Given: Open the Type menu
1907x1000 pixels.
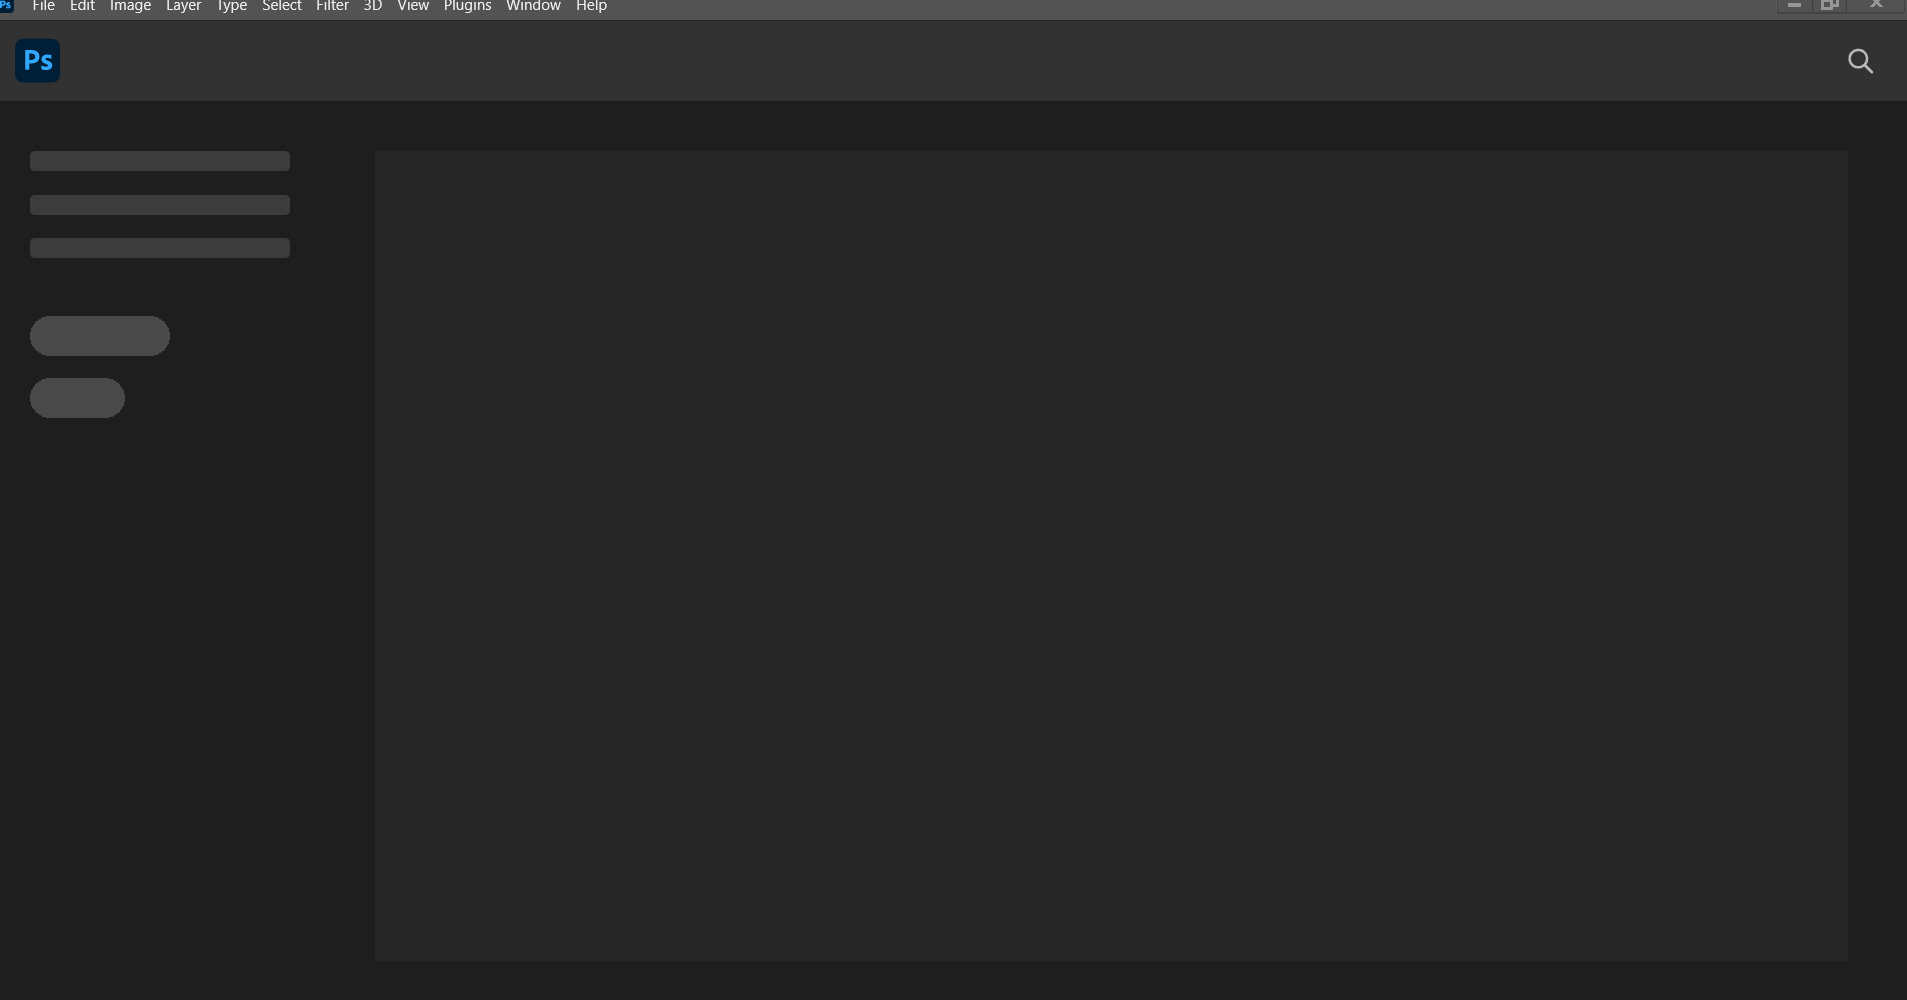Looking at the screenshot, I should (231, 6).
